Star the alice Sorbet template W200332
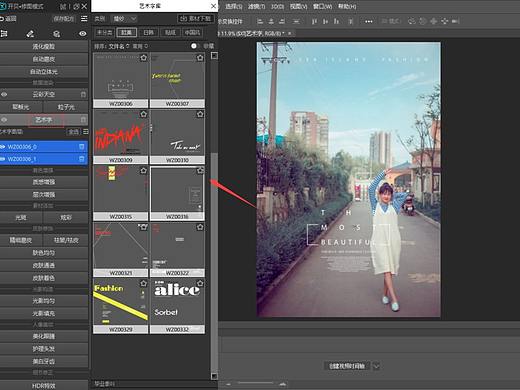This screenshot has width=520, height=390. point(200,283)
